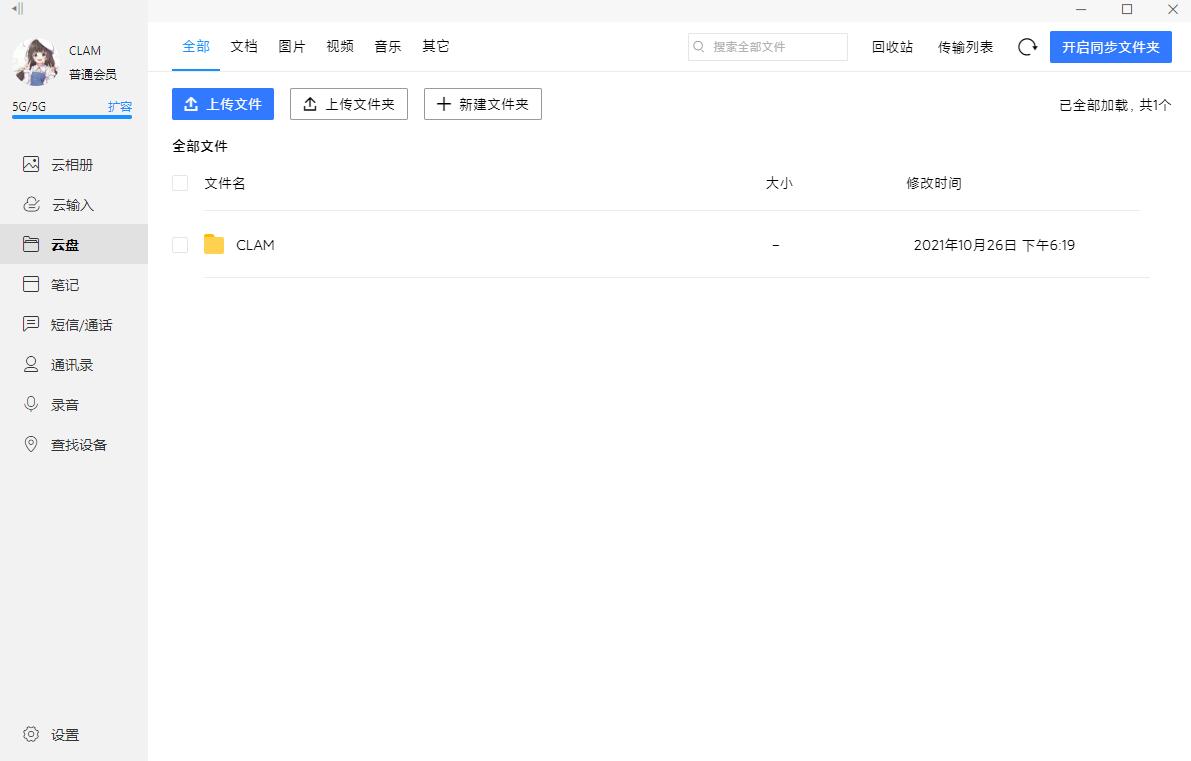The image size is (1191, 761).
Task: Focus the 搜索全部文件 search field
Action: [x=768, y=46]
